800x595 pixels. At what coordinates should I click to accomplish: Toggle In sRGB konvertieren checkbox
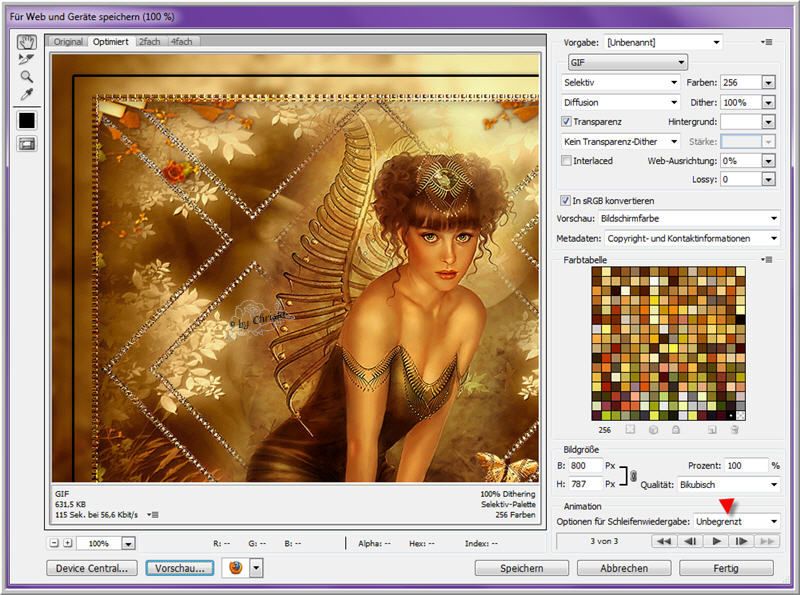pos(565,200)
